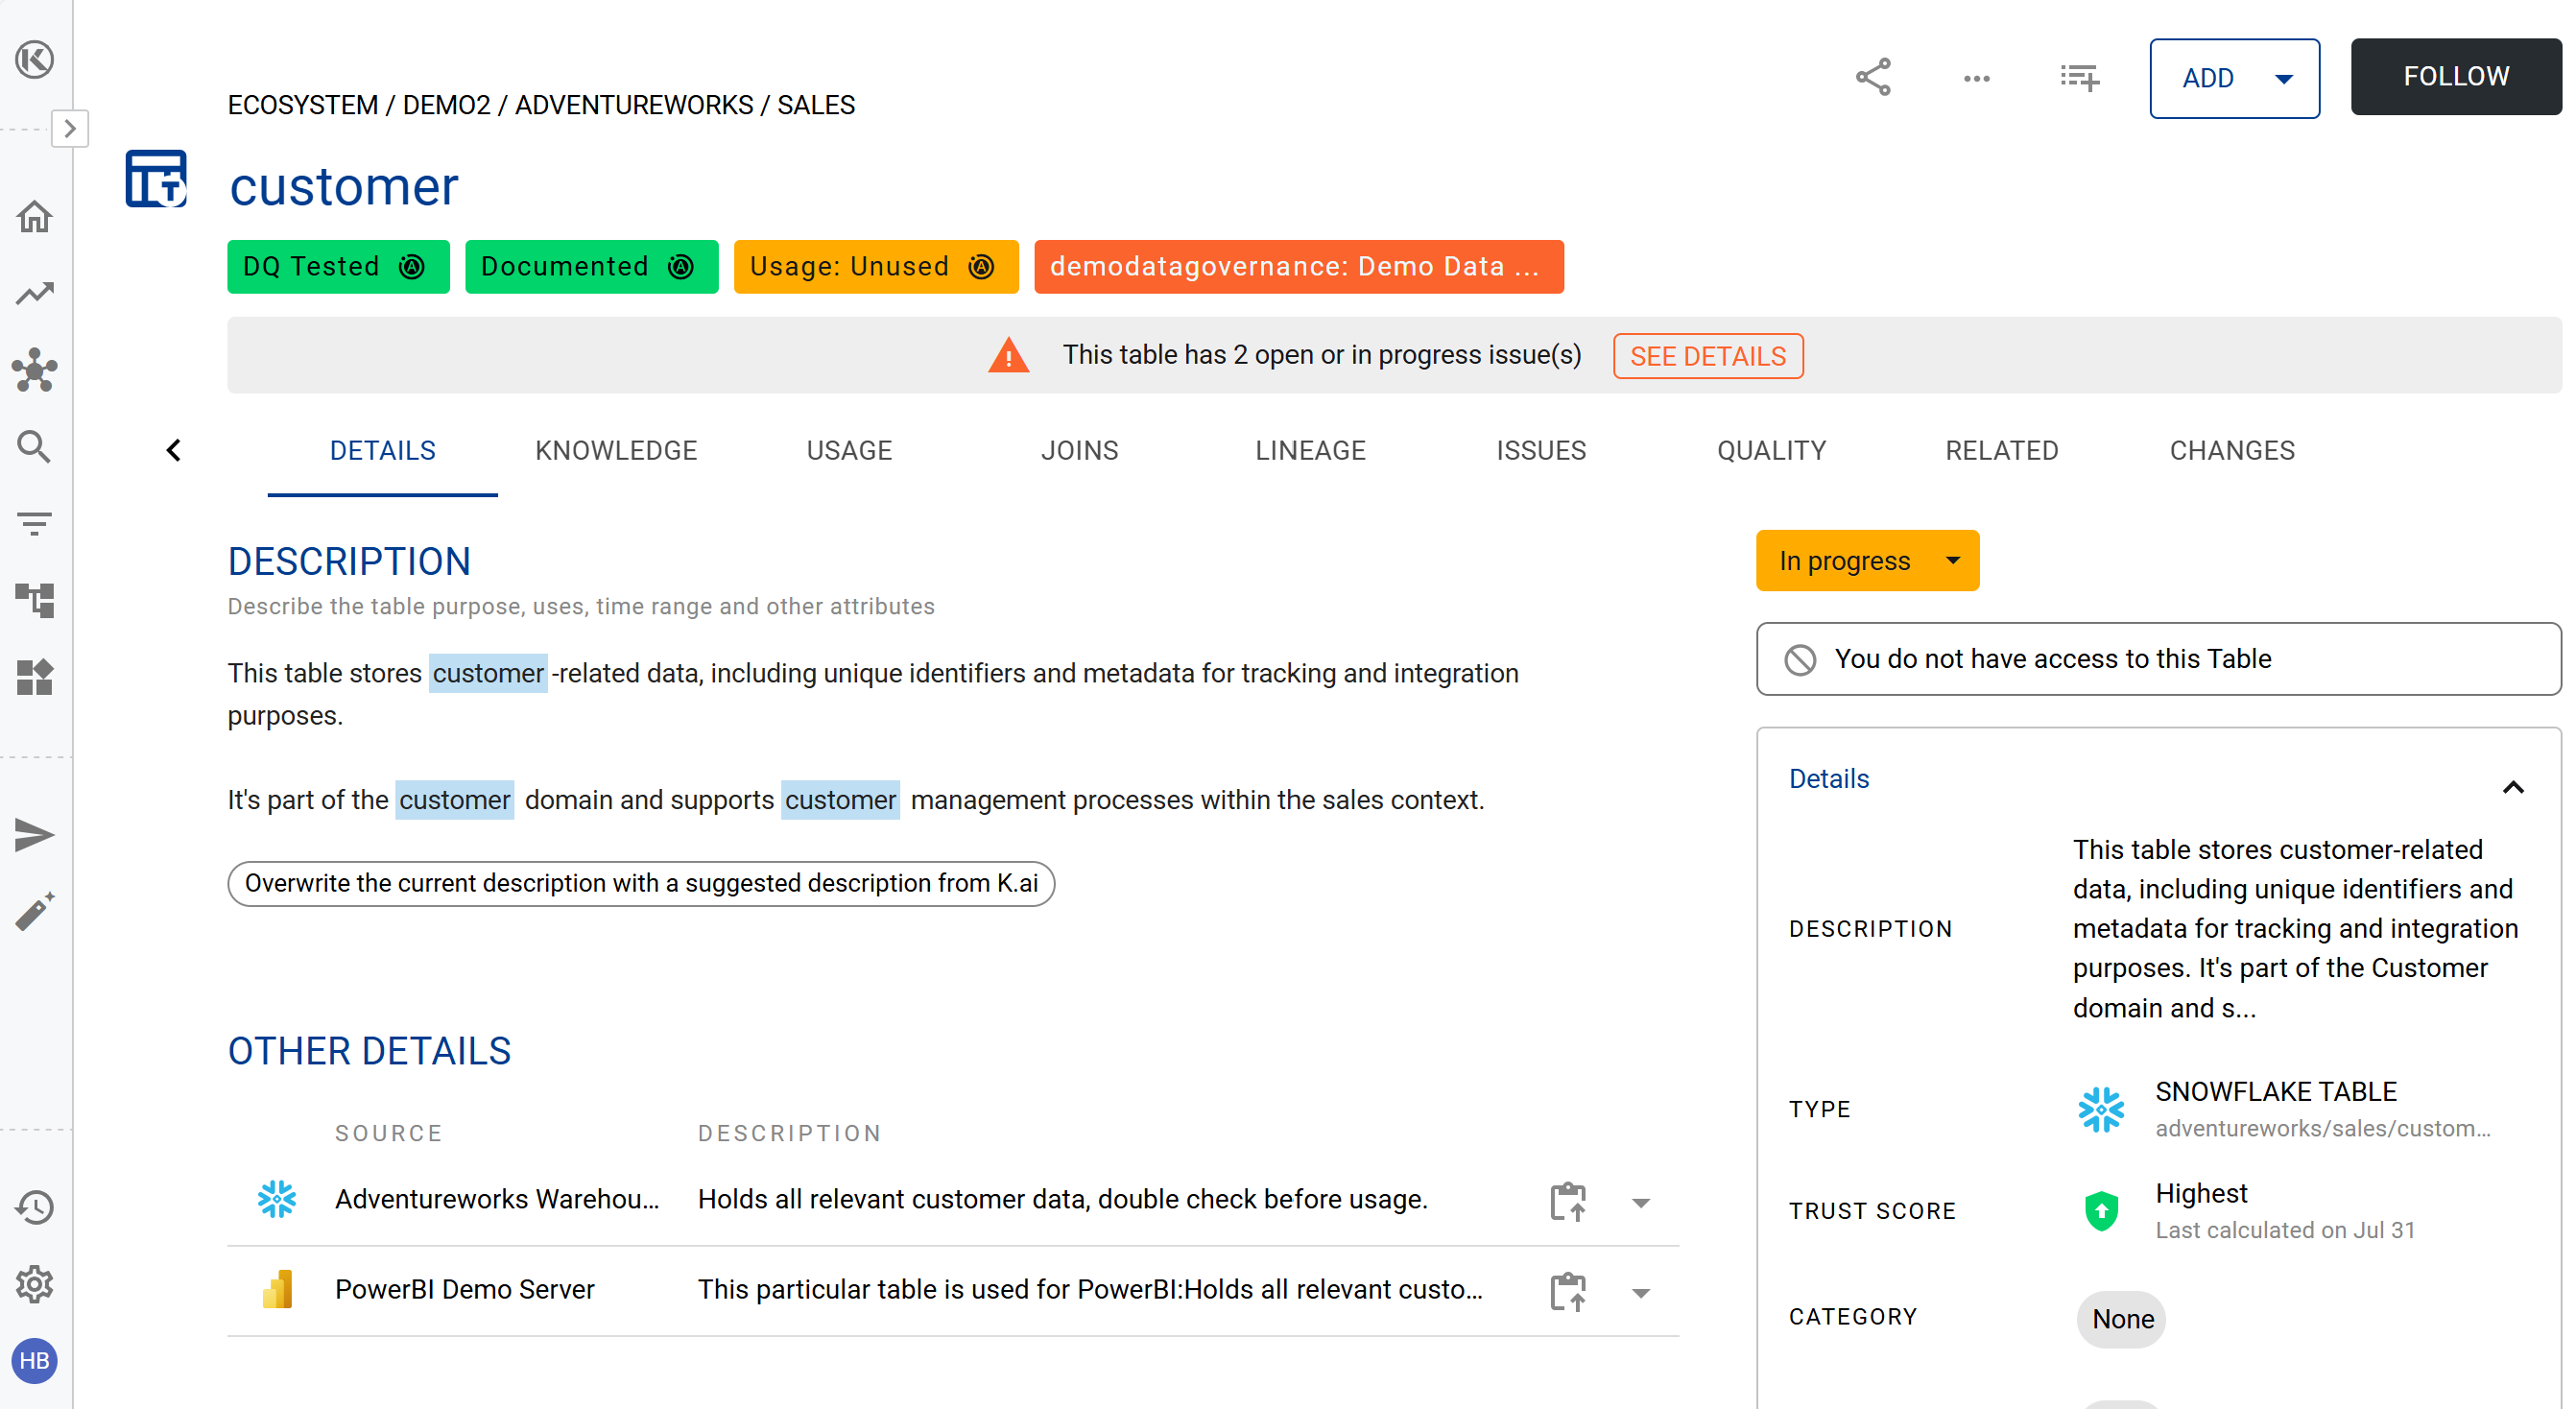Collapse the Details panel chevron
The height and width of the screenshot is (1409, 2576).
click(2512, 788)
